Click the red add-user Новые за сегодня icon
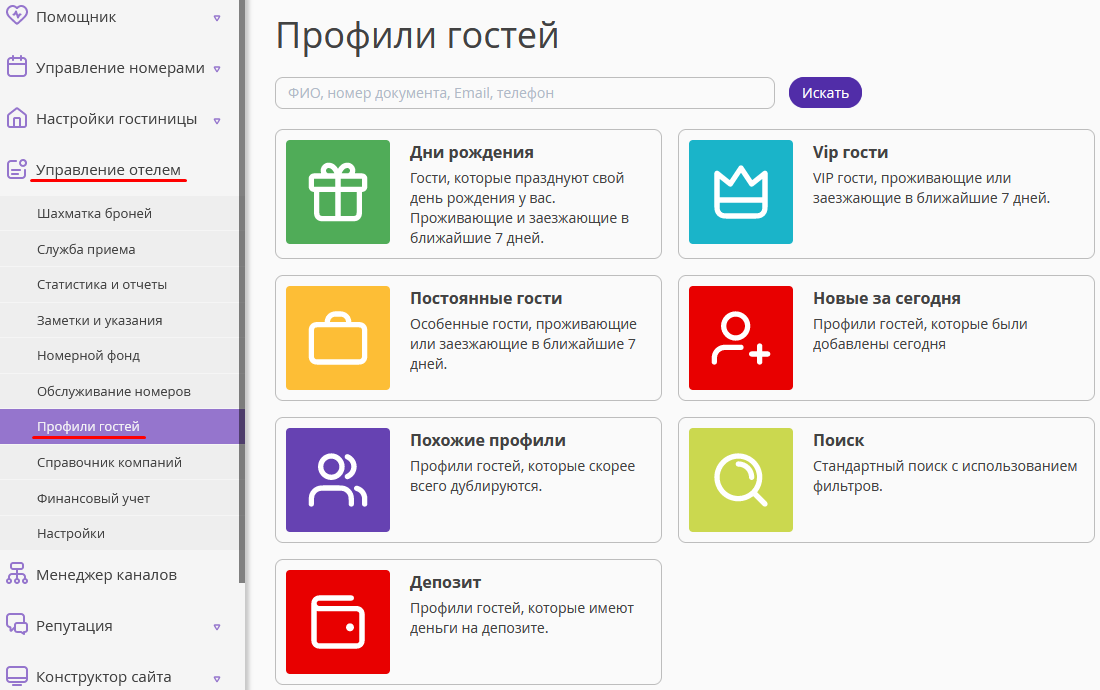1100x690 pixels. click(741, 338)
